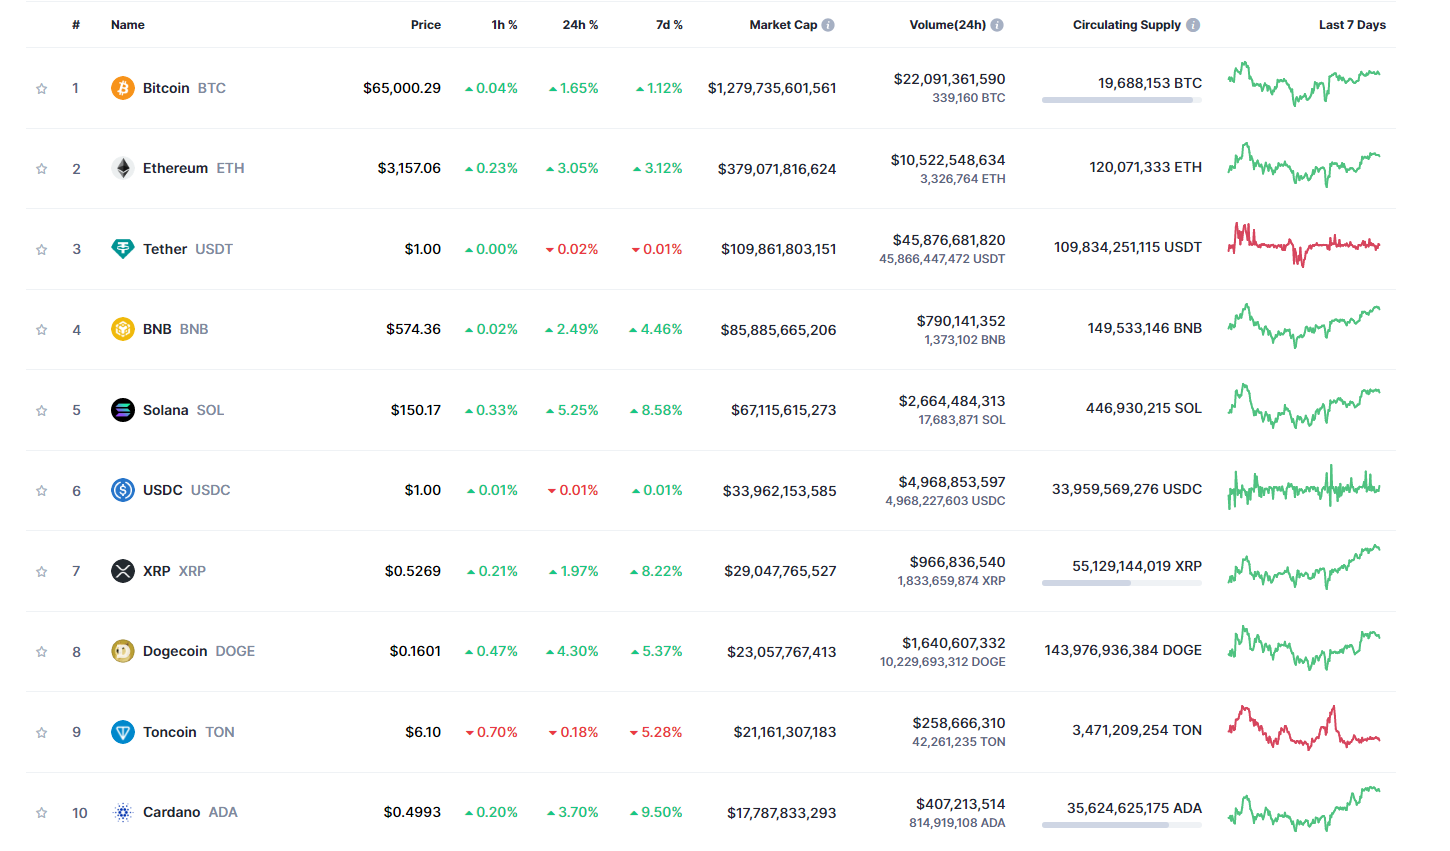Sort table by Name column header

(128, 25)
